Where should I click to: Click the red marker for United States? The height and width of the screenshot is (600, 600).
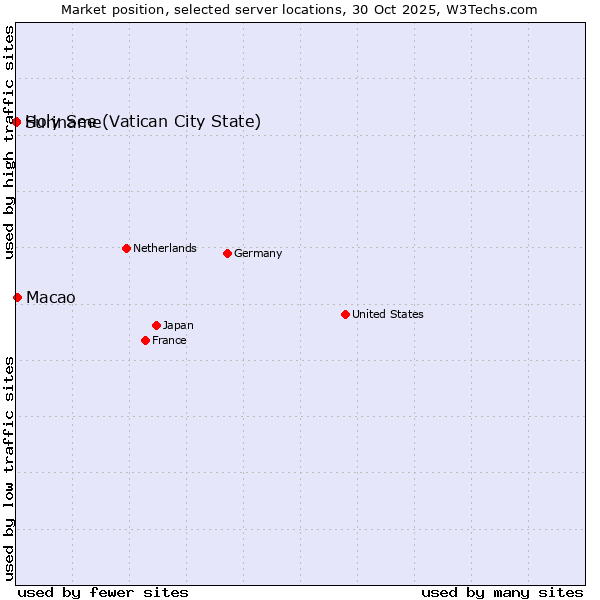coord(345,314)
